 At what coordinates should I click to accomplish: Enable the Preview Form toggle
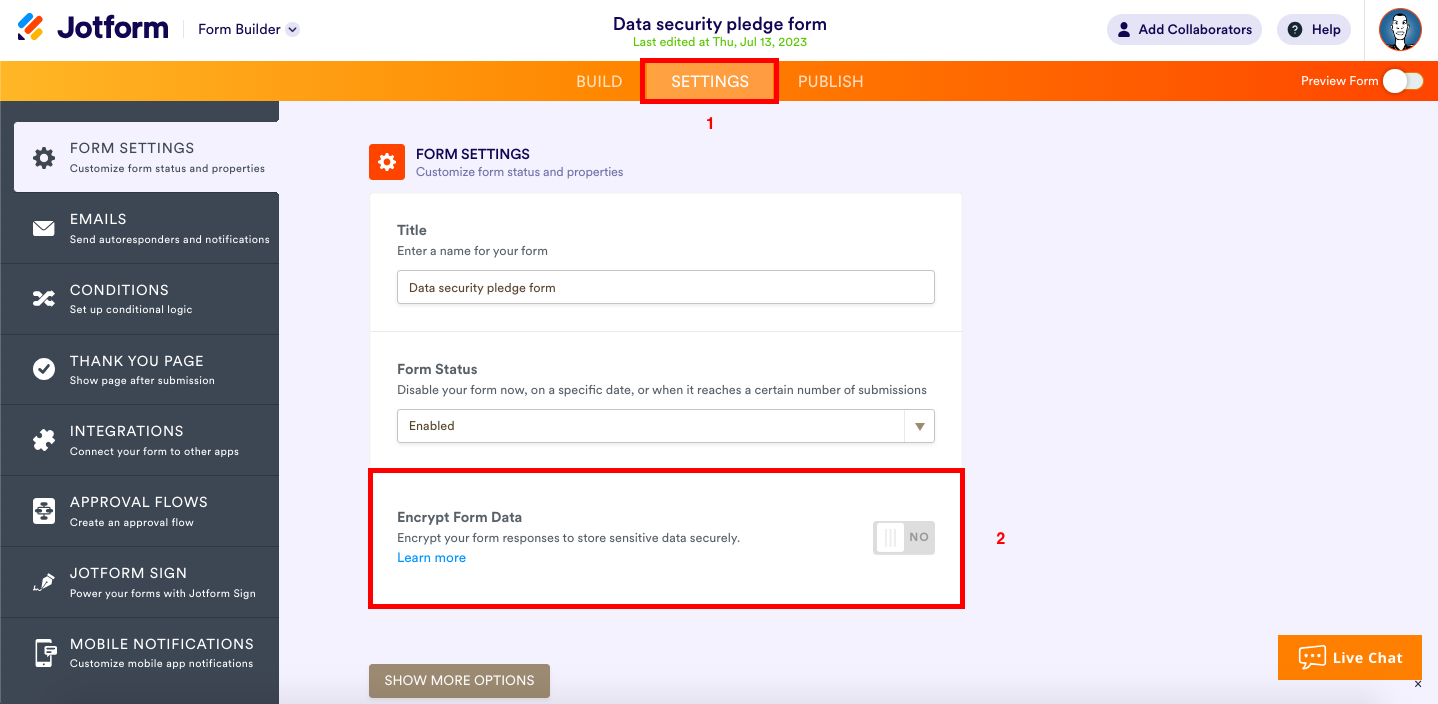coord(1403,81)
